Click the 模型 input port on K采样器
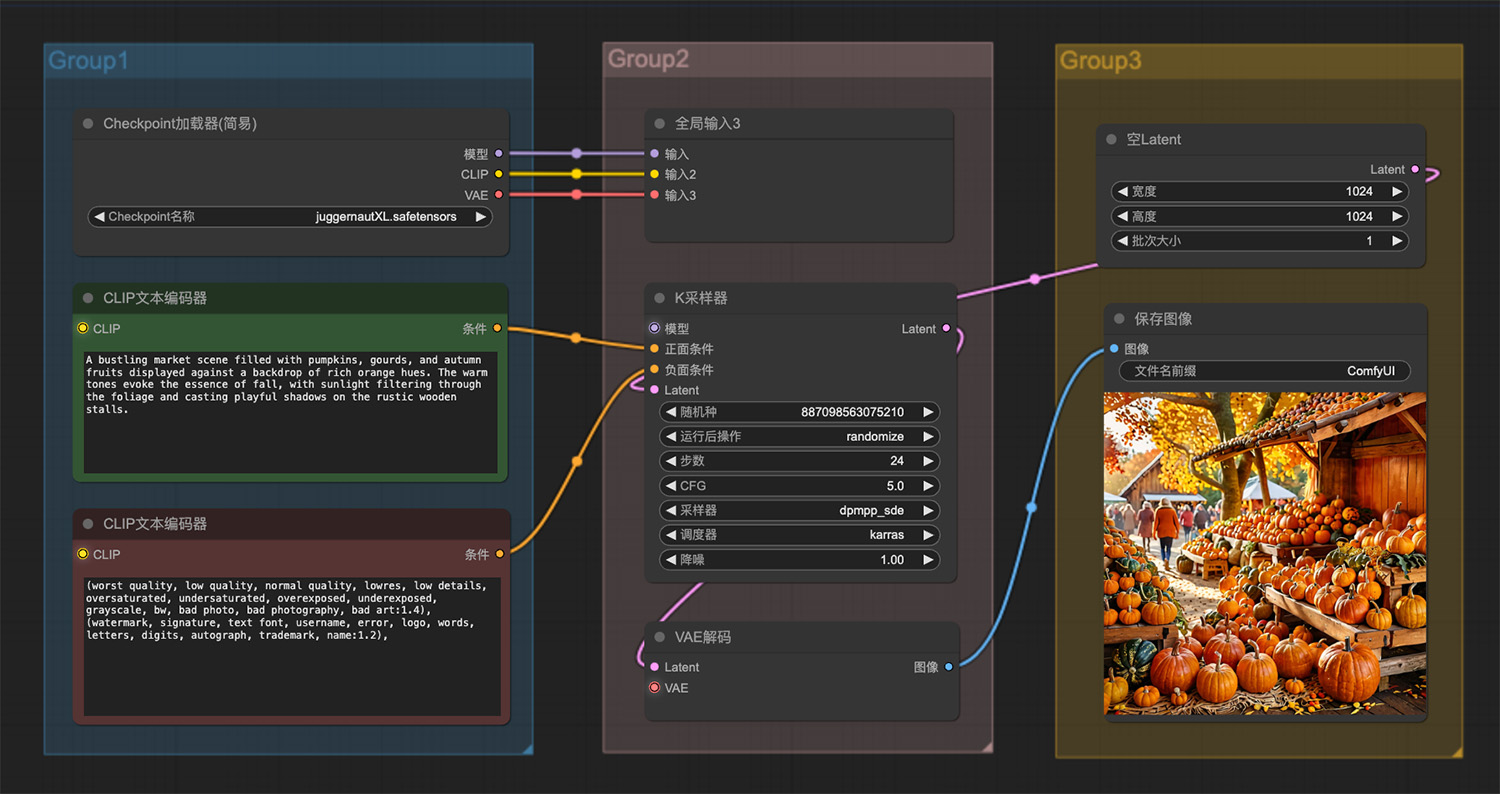Screen dimensions: 1500x794 pyautogui.click(x=655, y=328)
